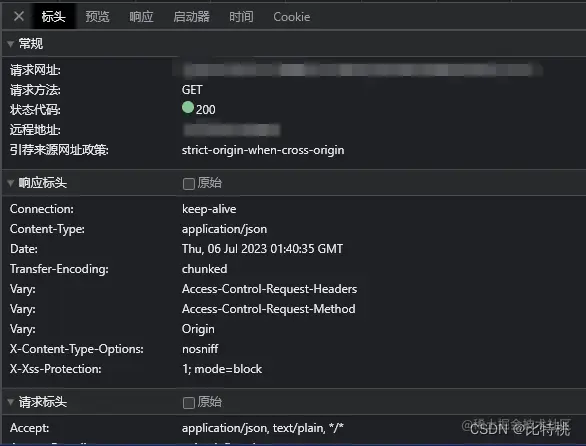The height and width of the screenshot is (446, 586).
Task: Click Access-Control-Request-Headers Vary value
Action: [x=269, y=289]
